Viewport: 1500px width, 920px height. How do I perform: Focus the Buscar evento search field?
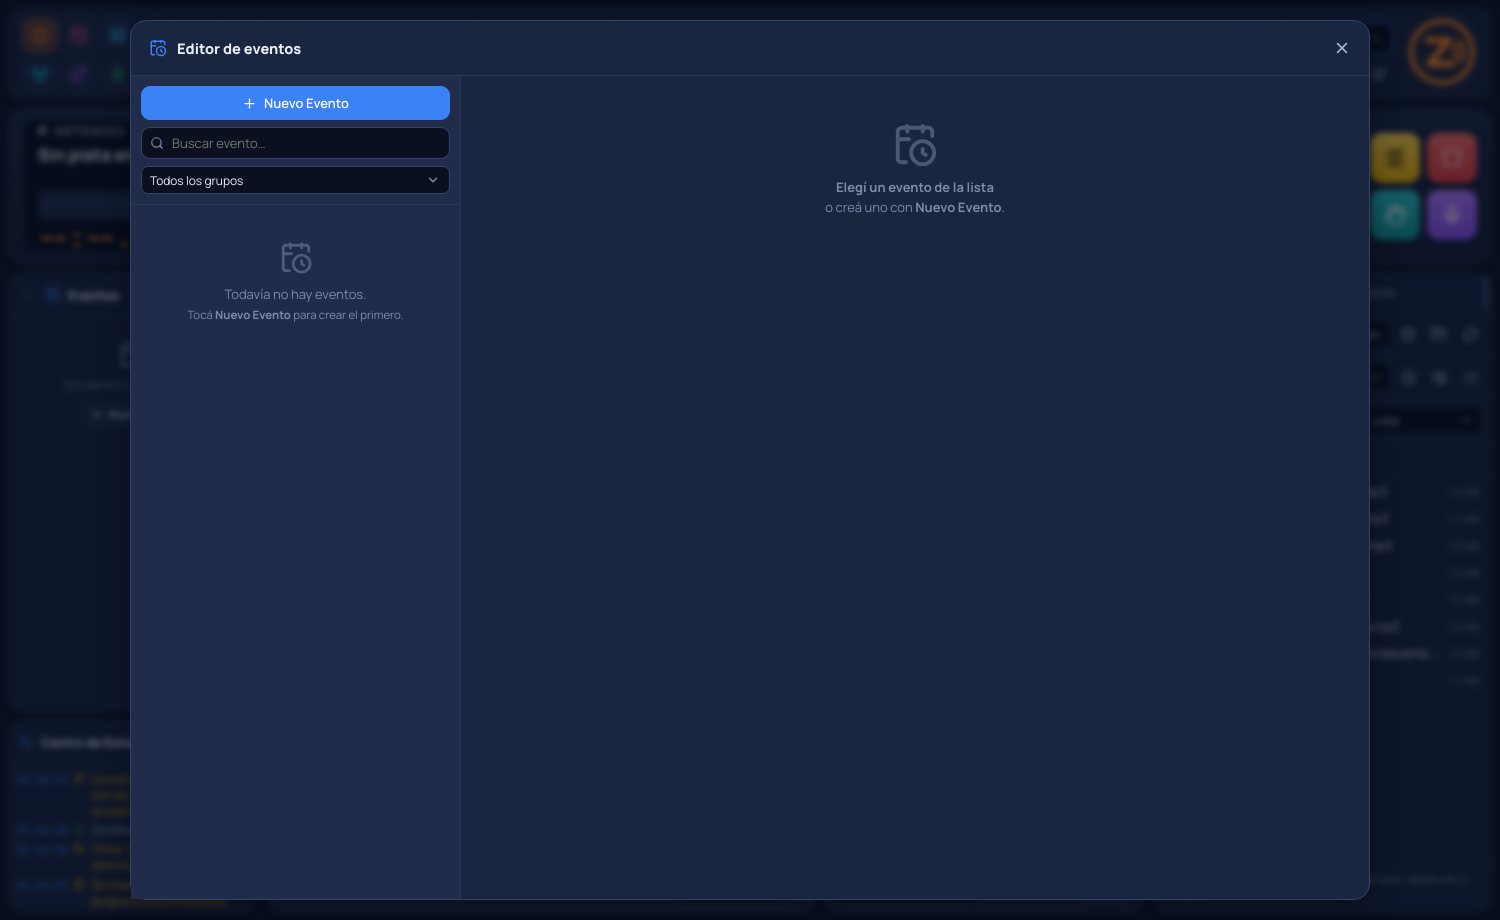(295, 143)
